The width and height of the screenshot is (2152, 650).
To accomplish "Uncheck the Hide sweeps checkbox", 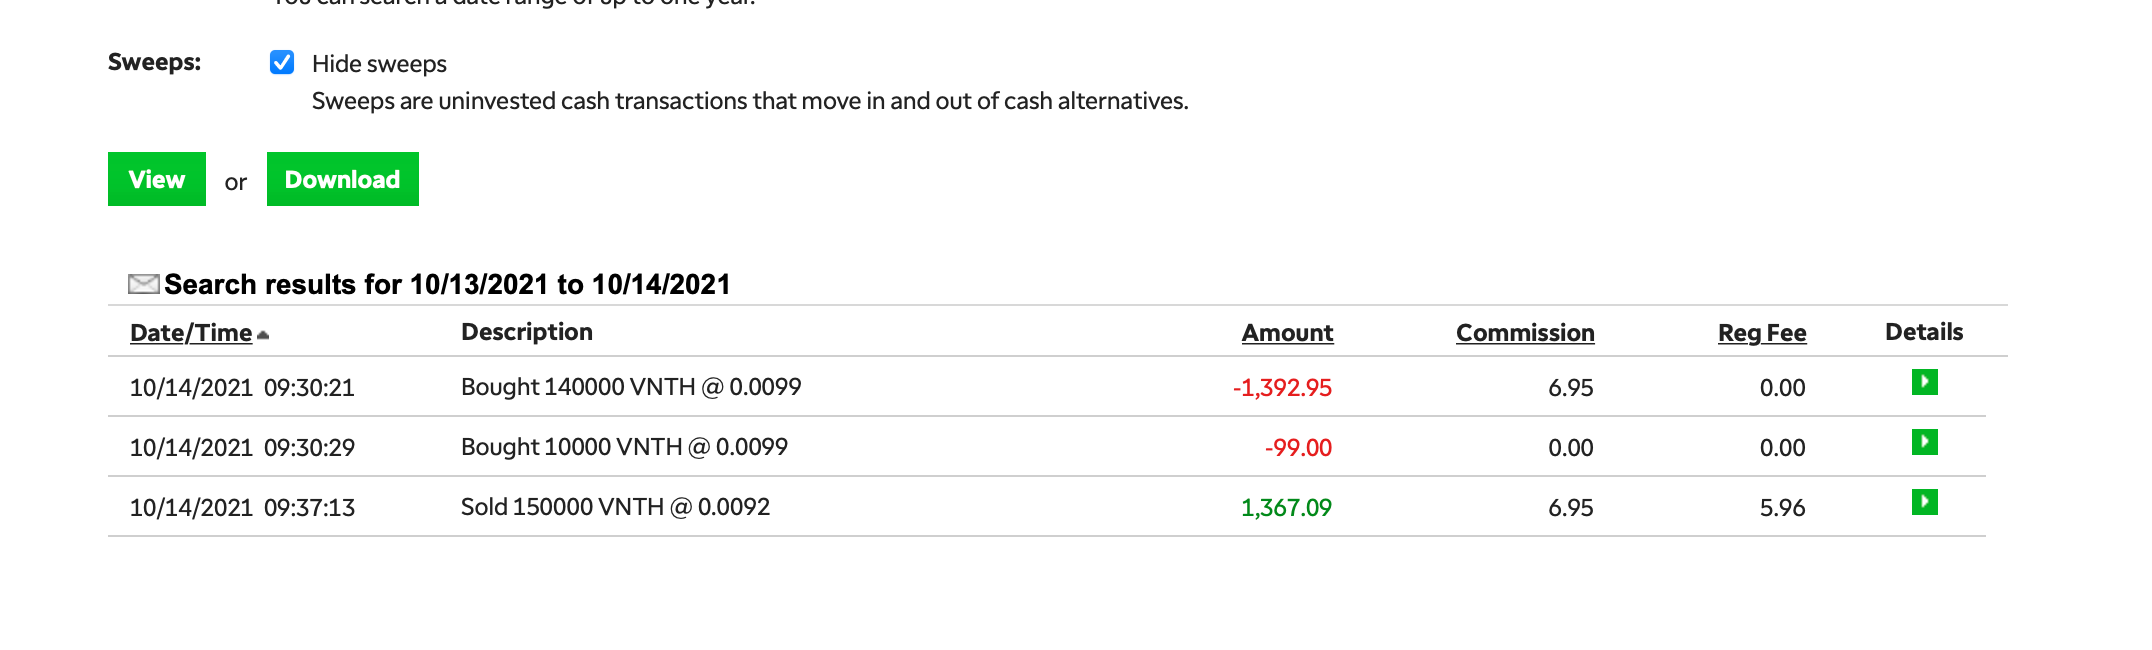I will pos(282,63).
